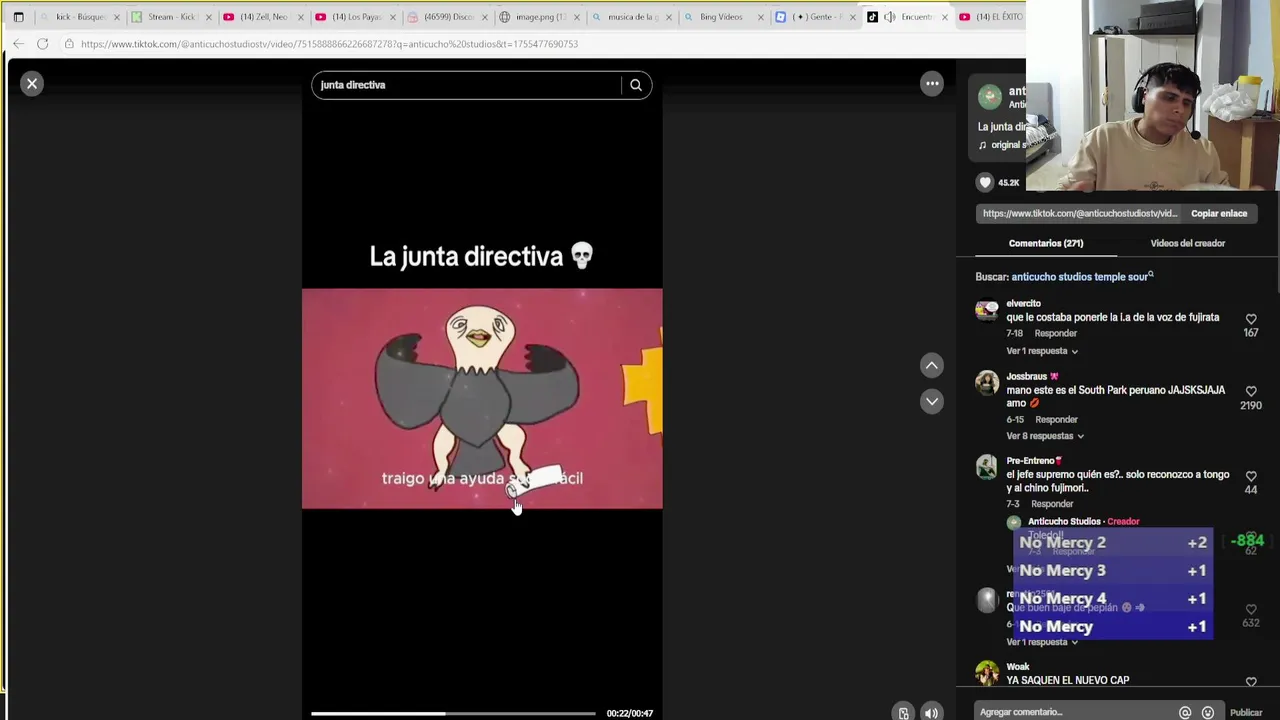Switch to the 'Stream - Kick' browser tab

[x=172, y=17]
